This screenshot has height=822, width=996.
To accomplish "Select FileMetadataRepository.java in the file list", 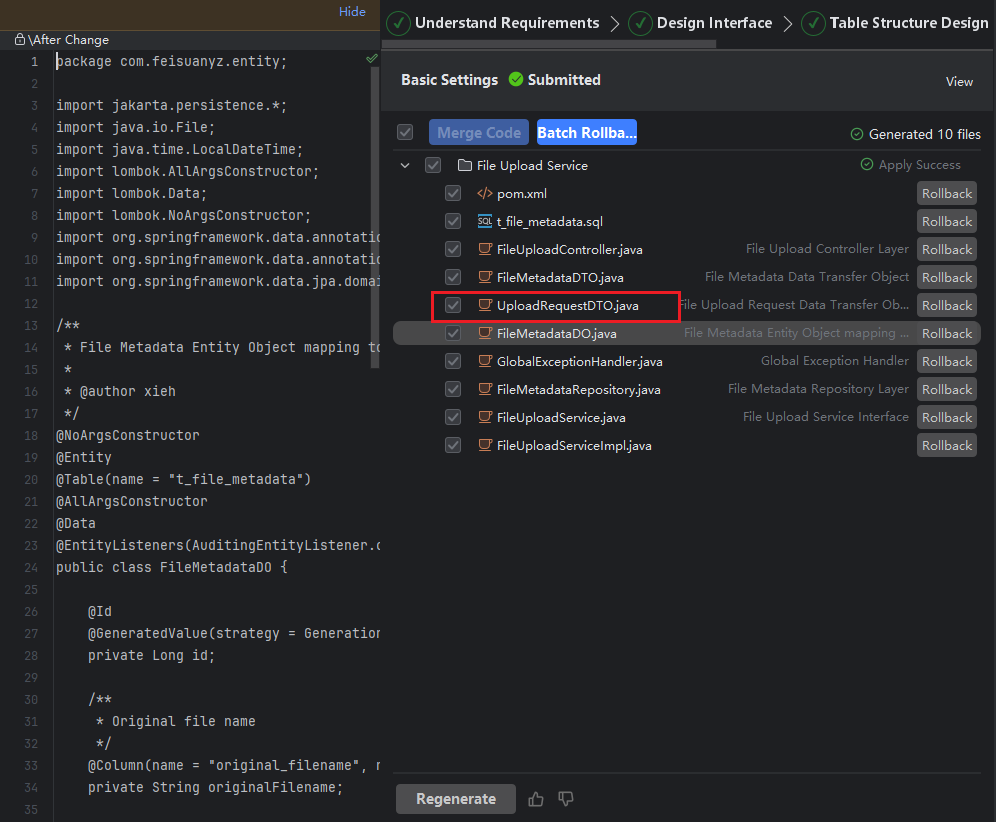I will pyautogui.click(x=578, y=390).
